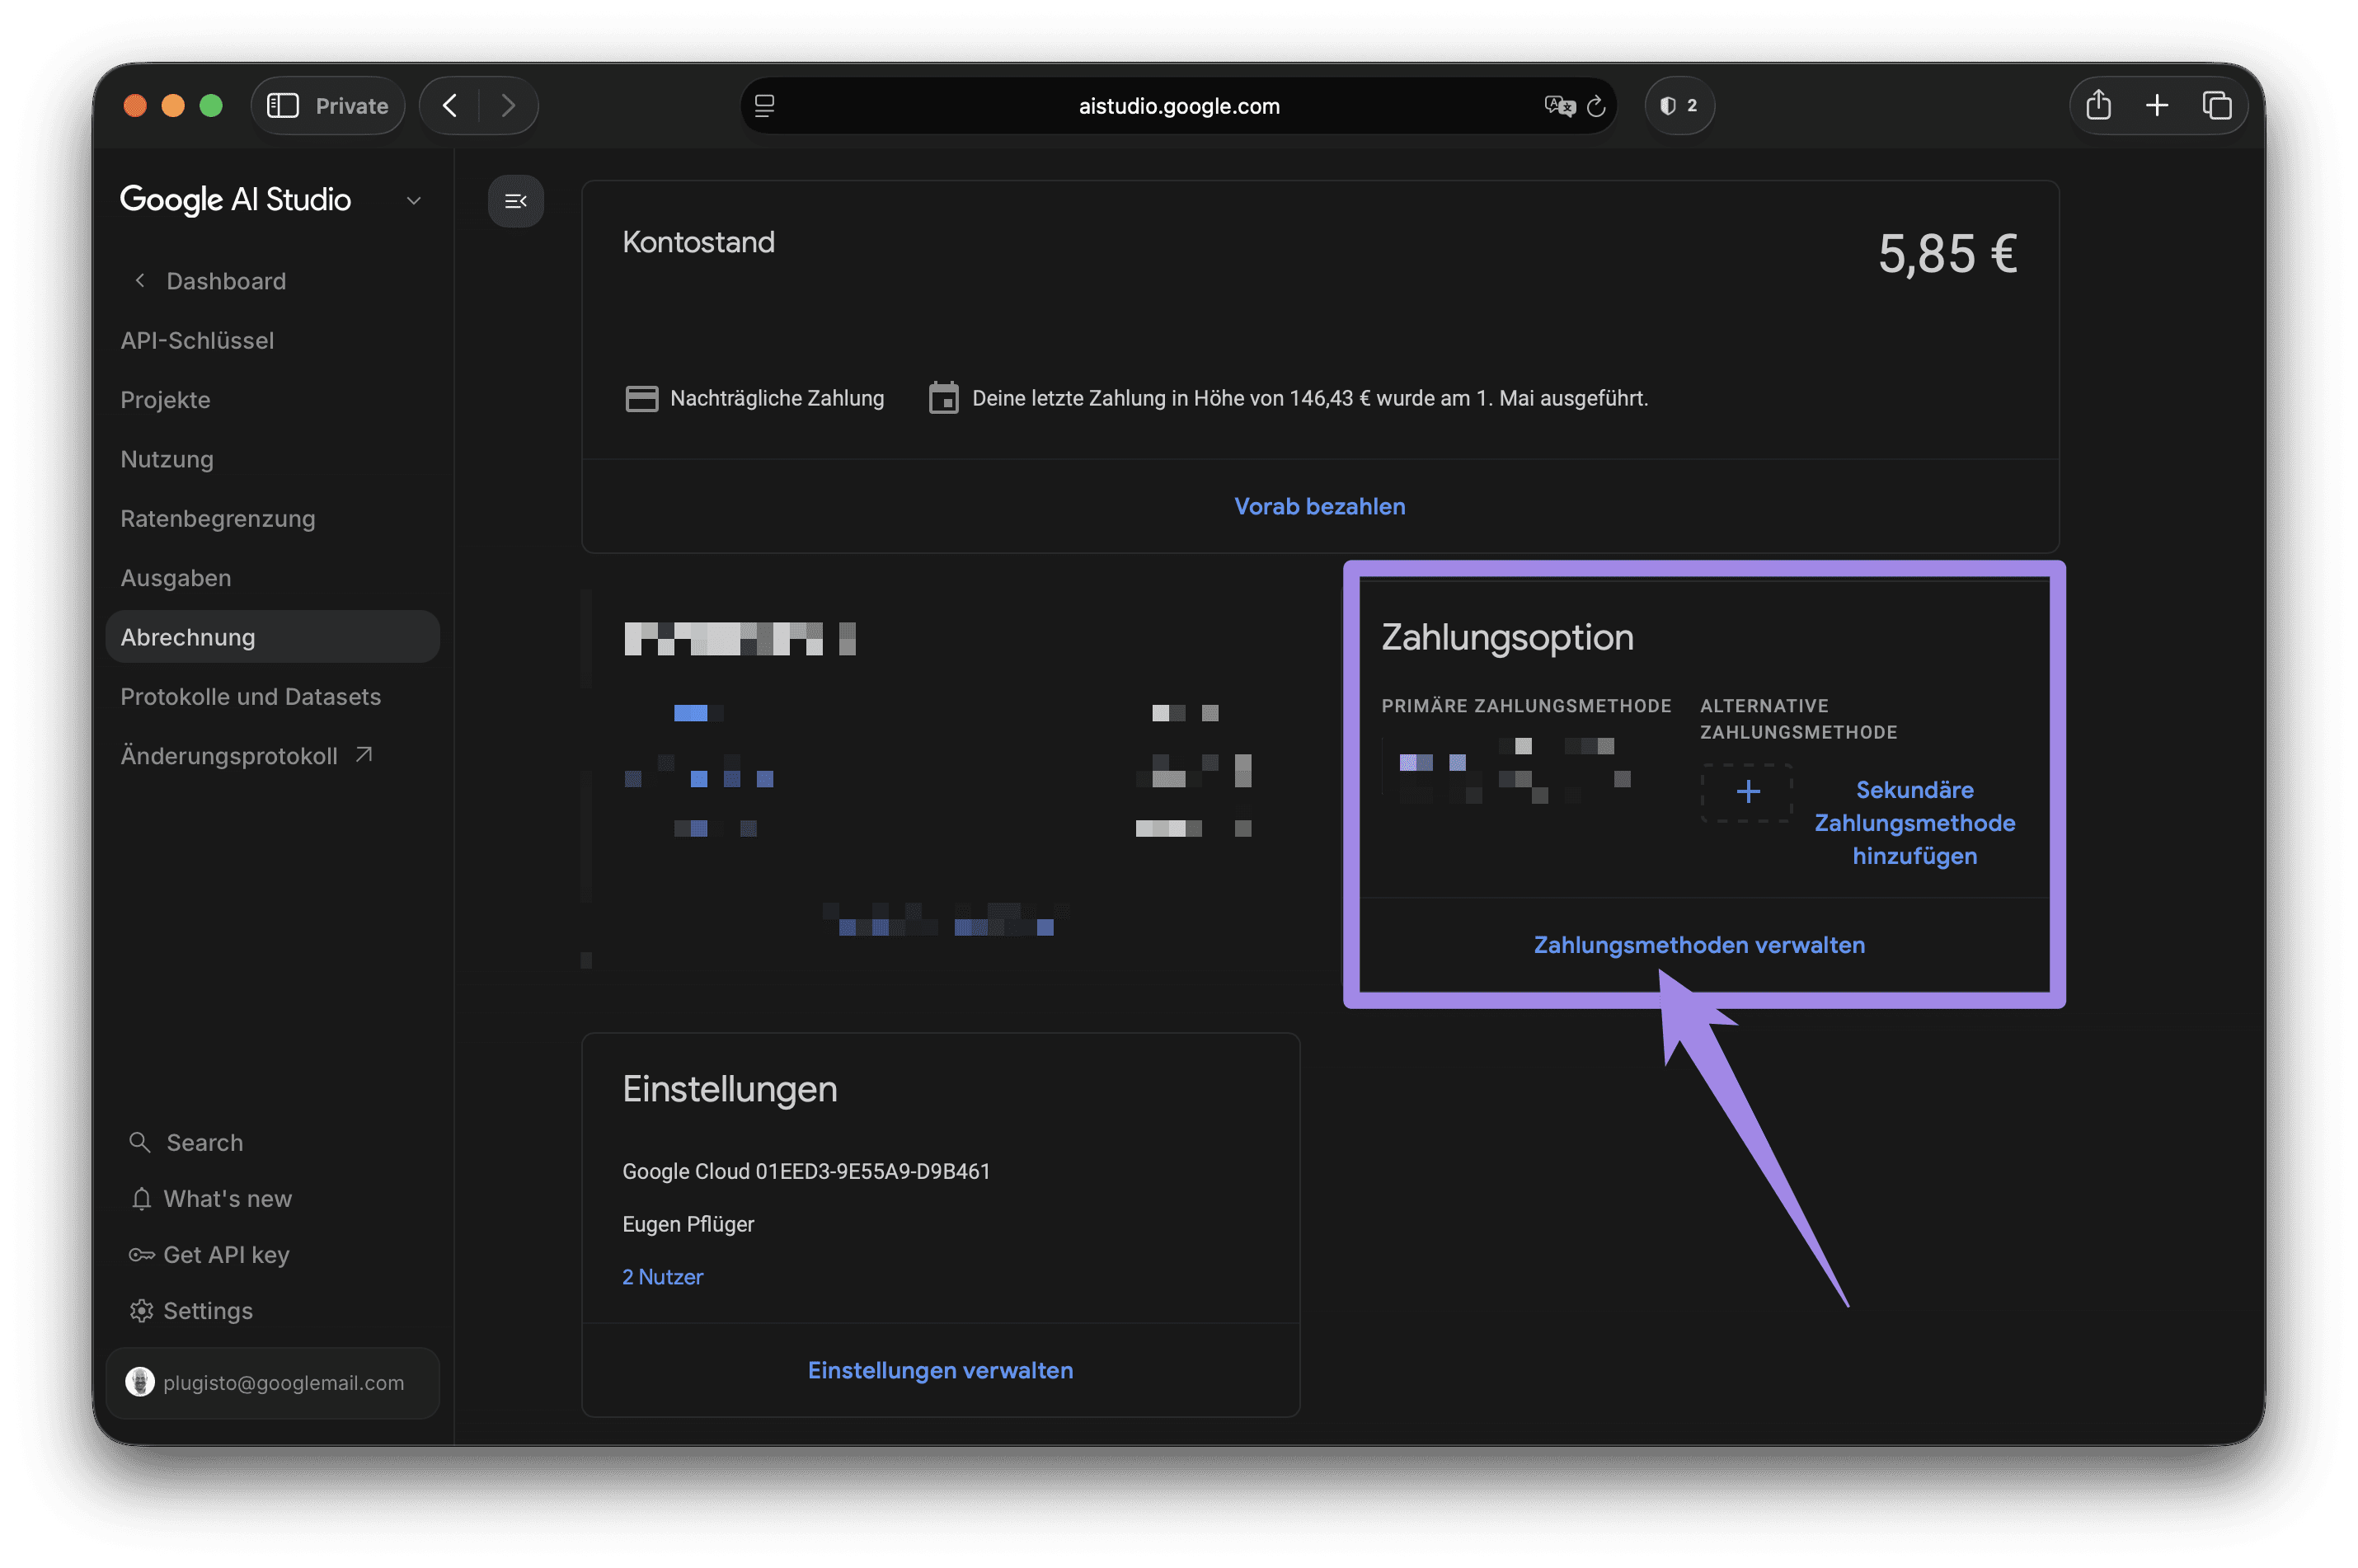Click the 2 Nutzer link

coord(662,1277)
